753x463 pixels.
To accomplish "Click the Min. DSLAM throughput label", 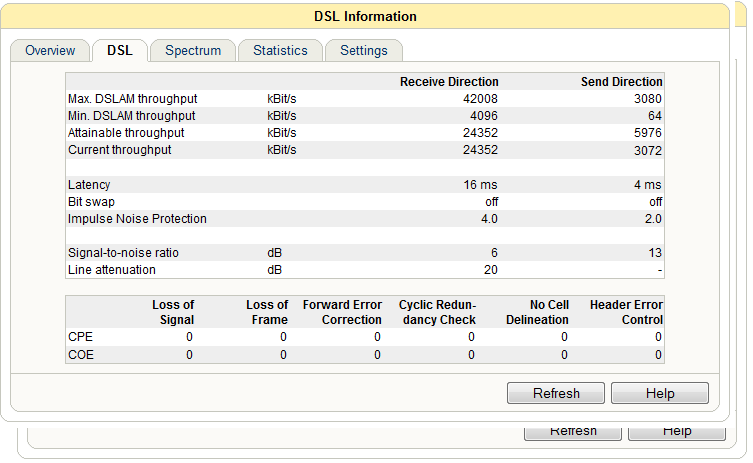I will coord(132,116).
